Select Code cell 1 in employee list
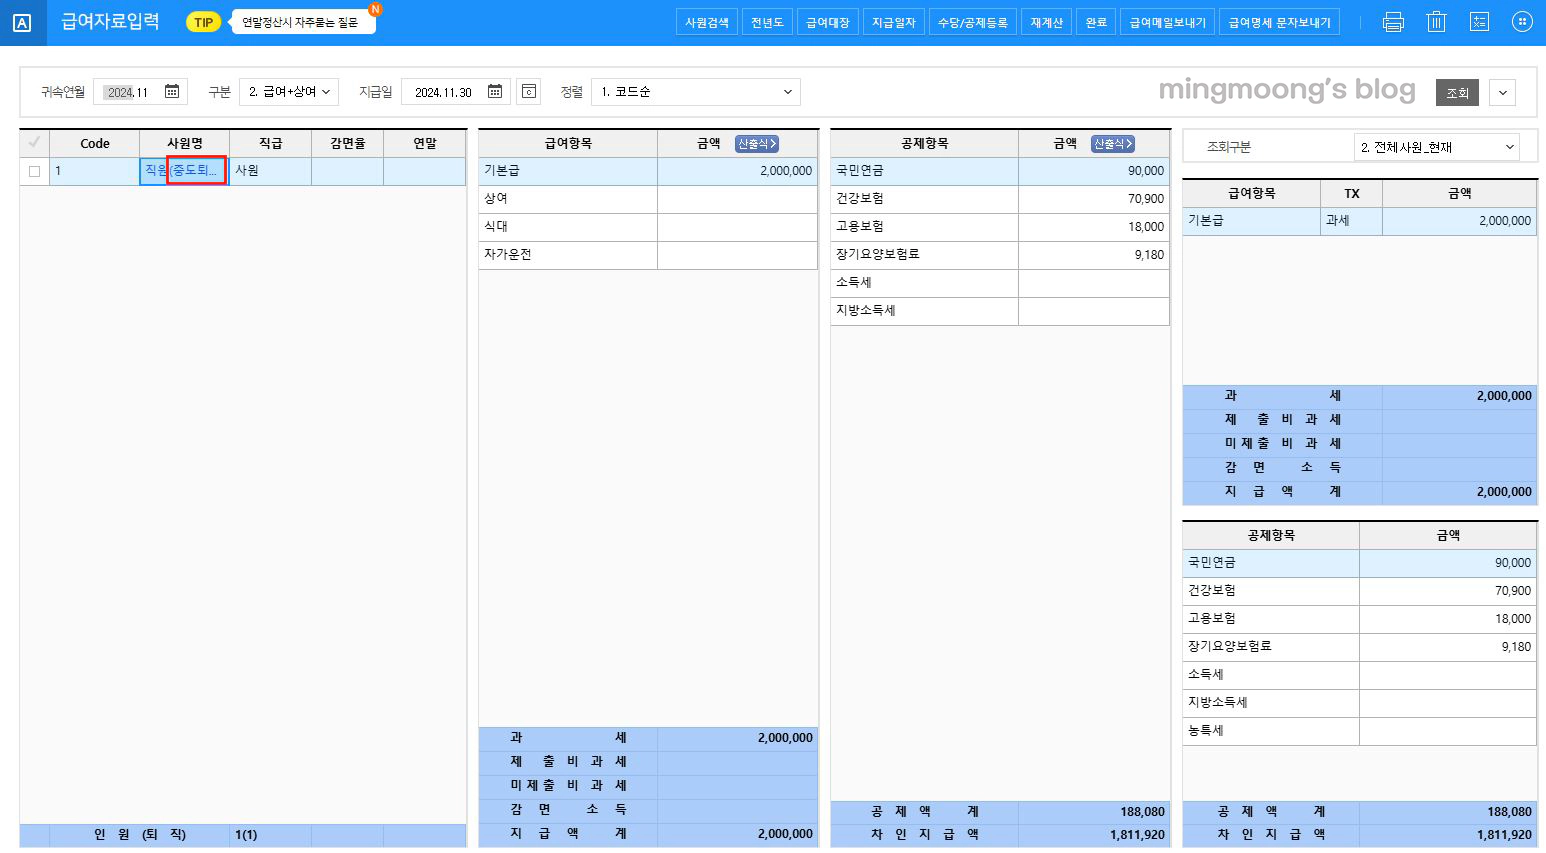Image resolution: width=1546 pixels, height=853 pixels. [95, 171]
